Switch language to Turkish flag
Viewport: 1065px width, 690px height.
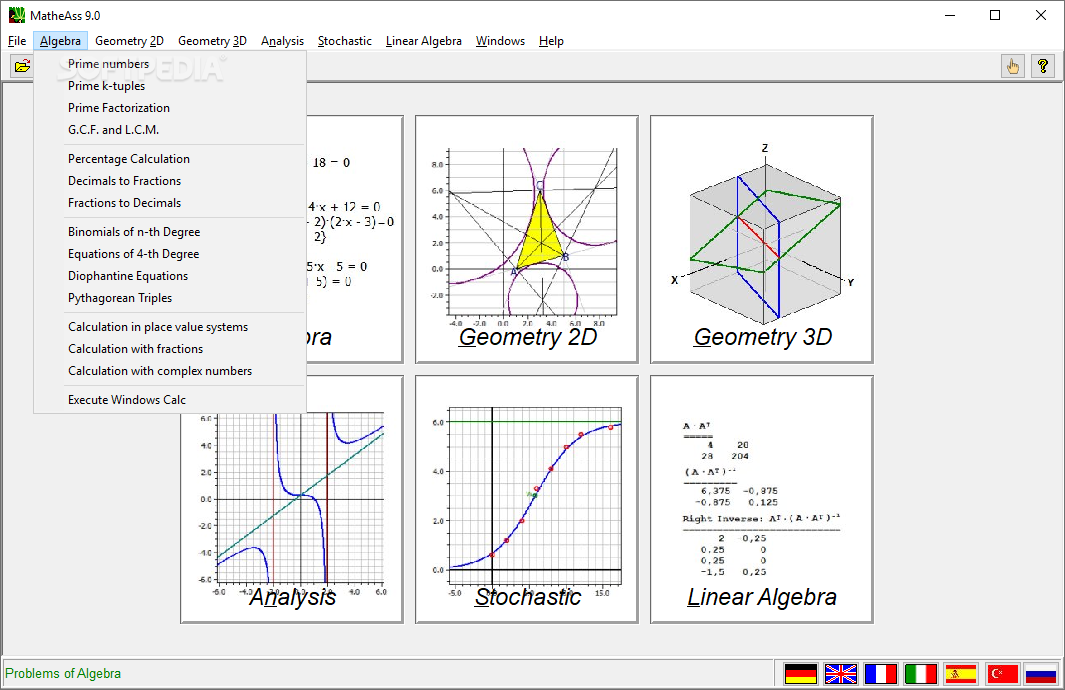(1002, 674)
